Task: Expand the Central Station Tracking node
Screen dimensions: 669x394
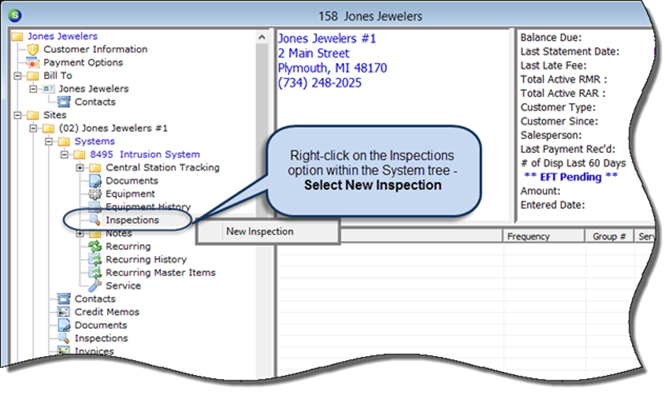Action: (x=80, y=168)
